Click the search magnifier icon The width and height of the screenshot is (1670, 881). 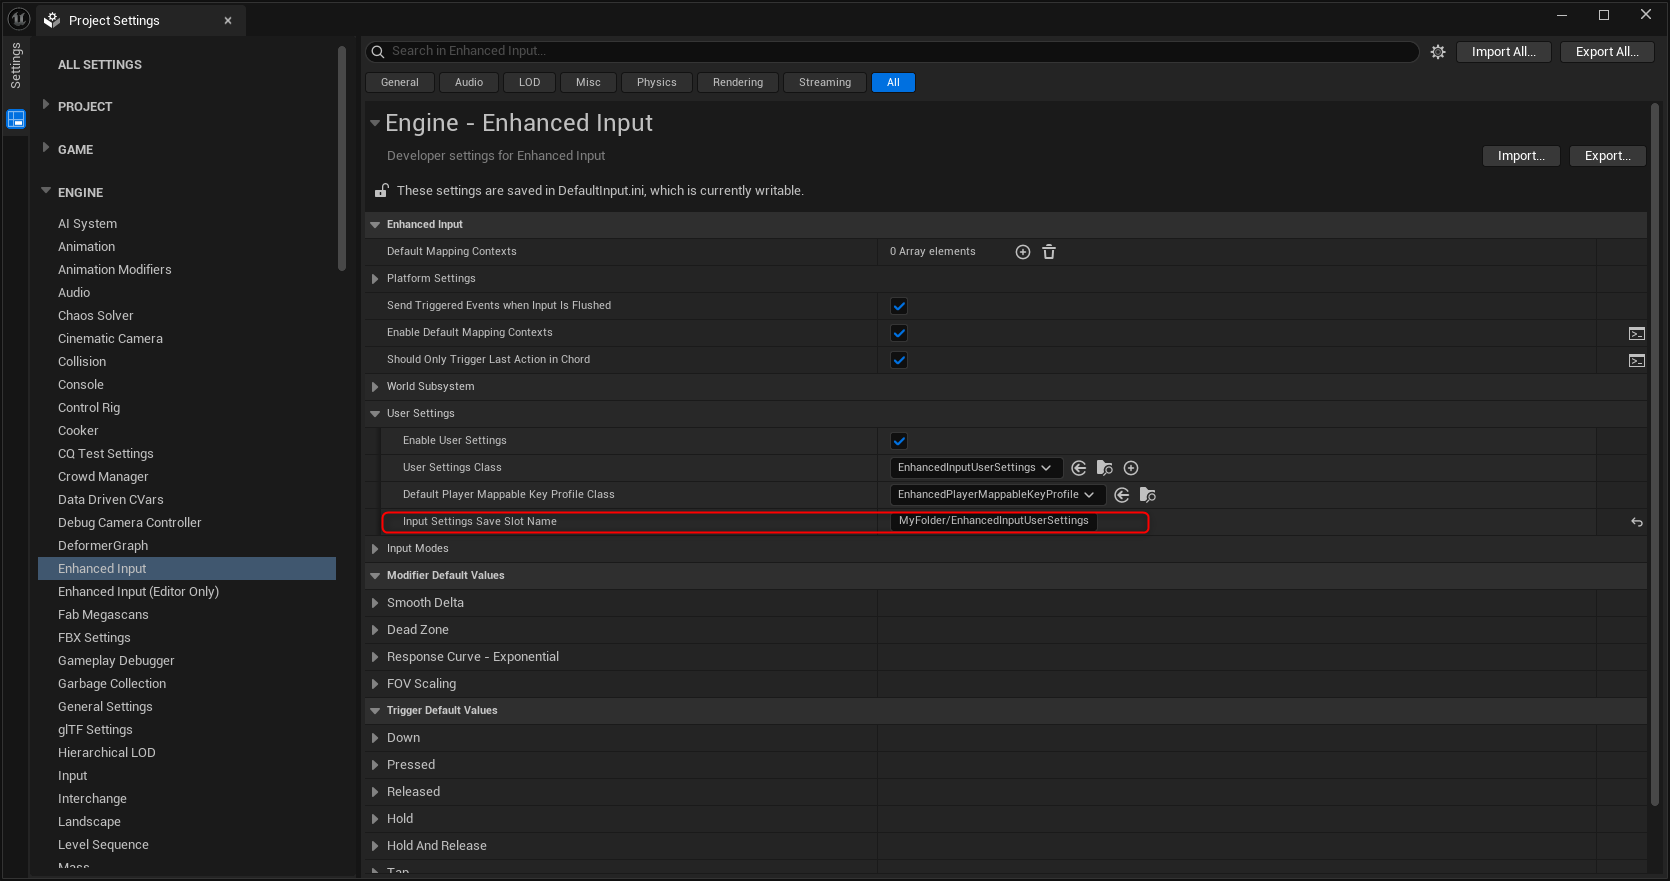[x=378, y=52]
